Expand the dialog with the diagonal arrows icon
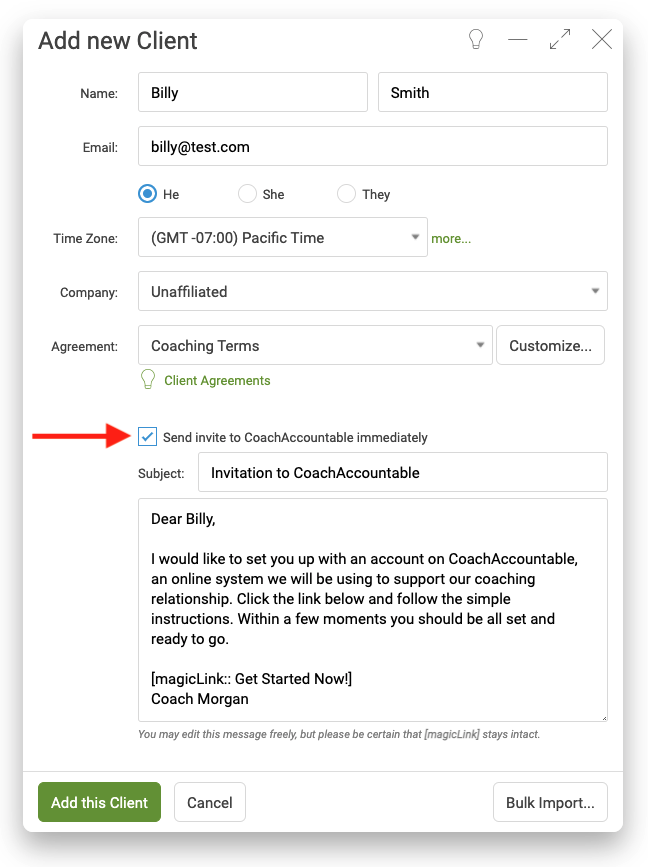Image resolution: width=648 pixels, height=867 pixels. pyautogui.click(x=560, y=39)
